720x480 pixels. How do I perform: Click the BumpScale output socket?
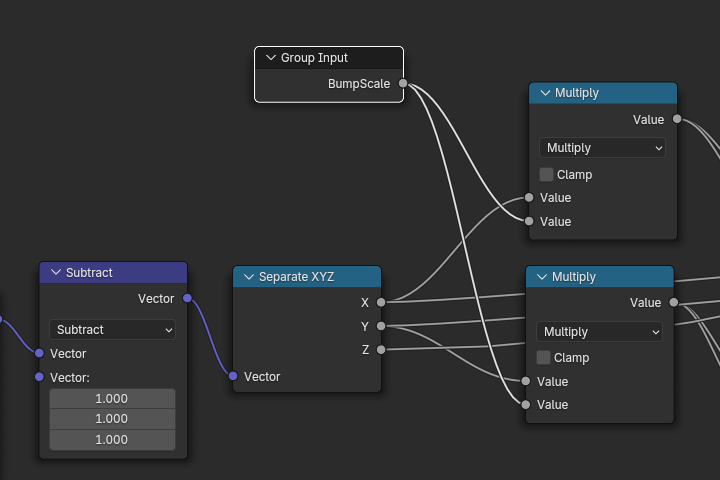pos(403,84)
